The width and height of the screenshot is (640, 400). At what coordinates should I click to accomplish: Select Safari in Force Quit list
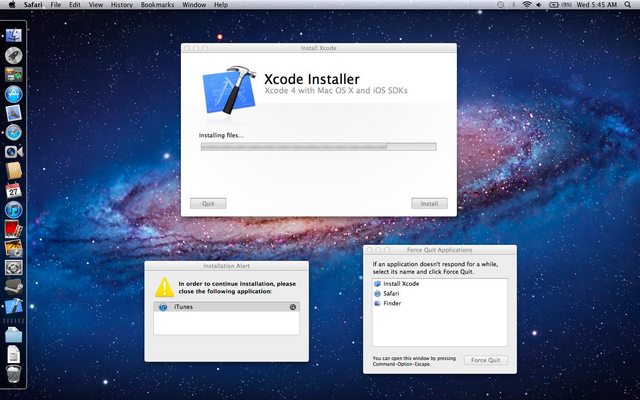tap(440, 293)
